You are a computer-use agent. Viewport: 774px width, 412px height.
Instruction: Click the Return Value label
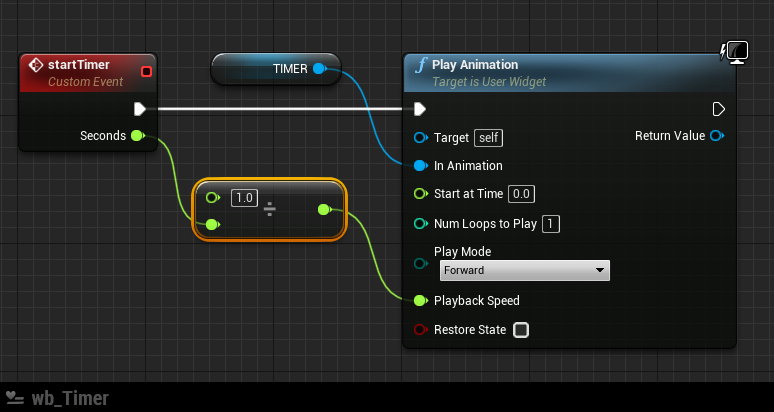(x=670, y=136)
